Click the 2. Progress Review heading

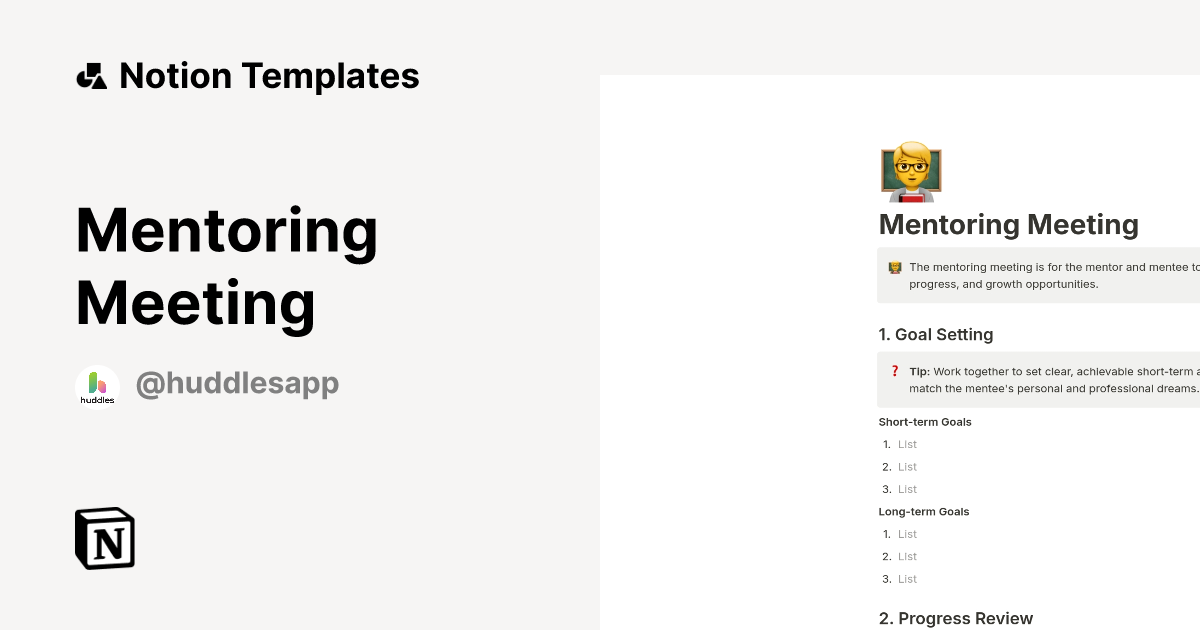click(x=955, y=618)
